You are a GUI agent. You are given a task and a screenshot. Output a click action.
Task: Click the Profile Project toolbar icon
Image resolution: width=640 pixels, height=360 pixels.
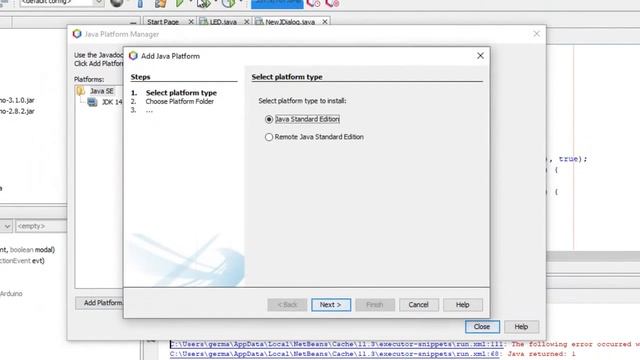pyautogui.click(x=228, y=3)
